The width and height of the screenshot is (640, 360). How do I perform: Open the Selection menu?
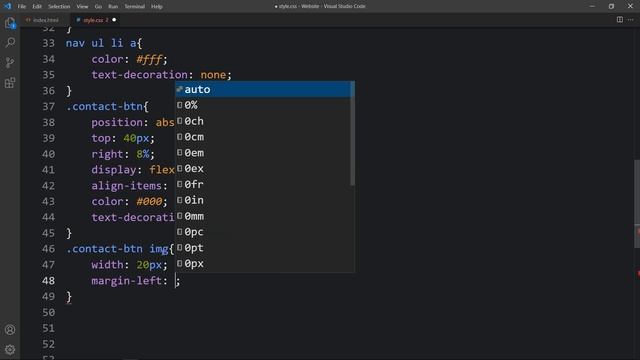59,7
